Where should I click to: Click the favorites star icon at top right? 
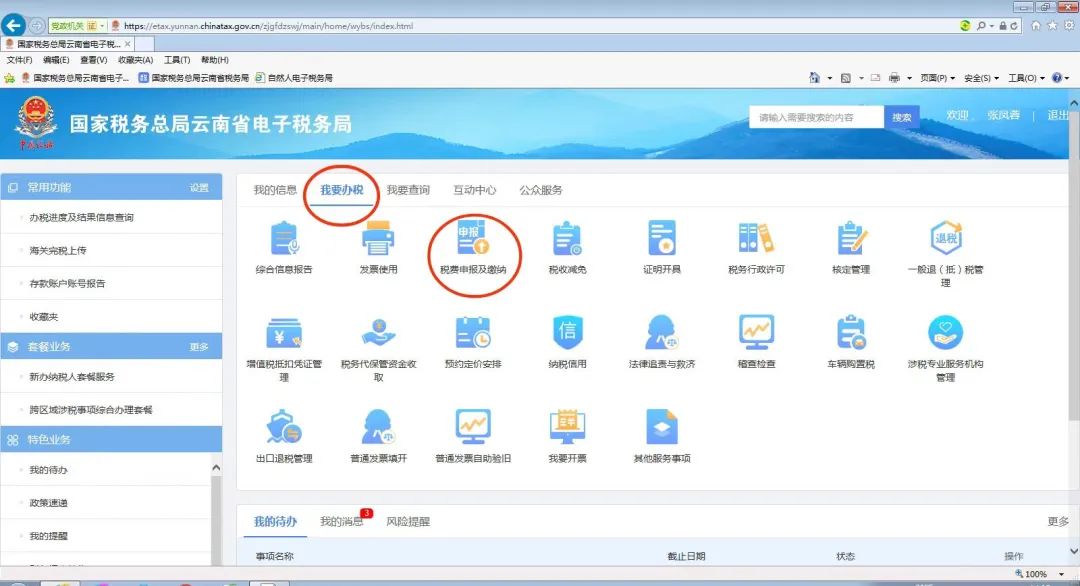point(1052,25)
